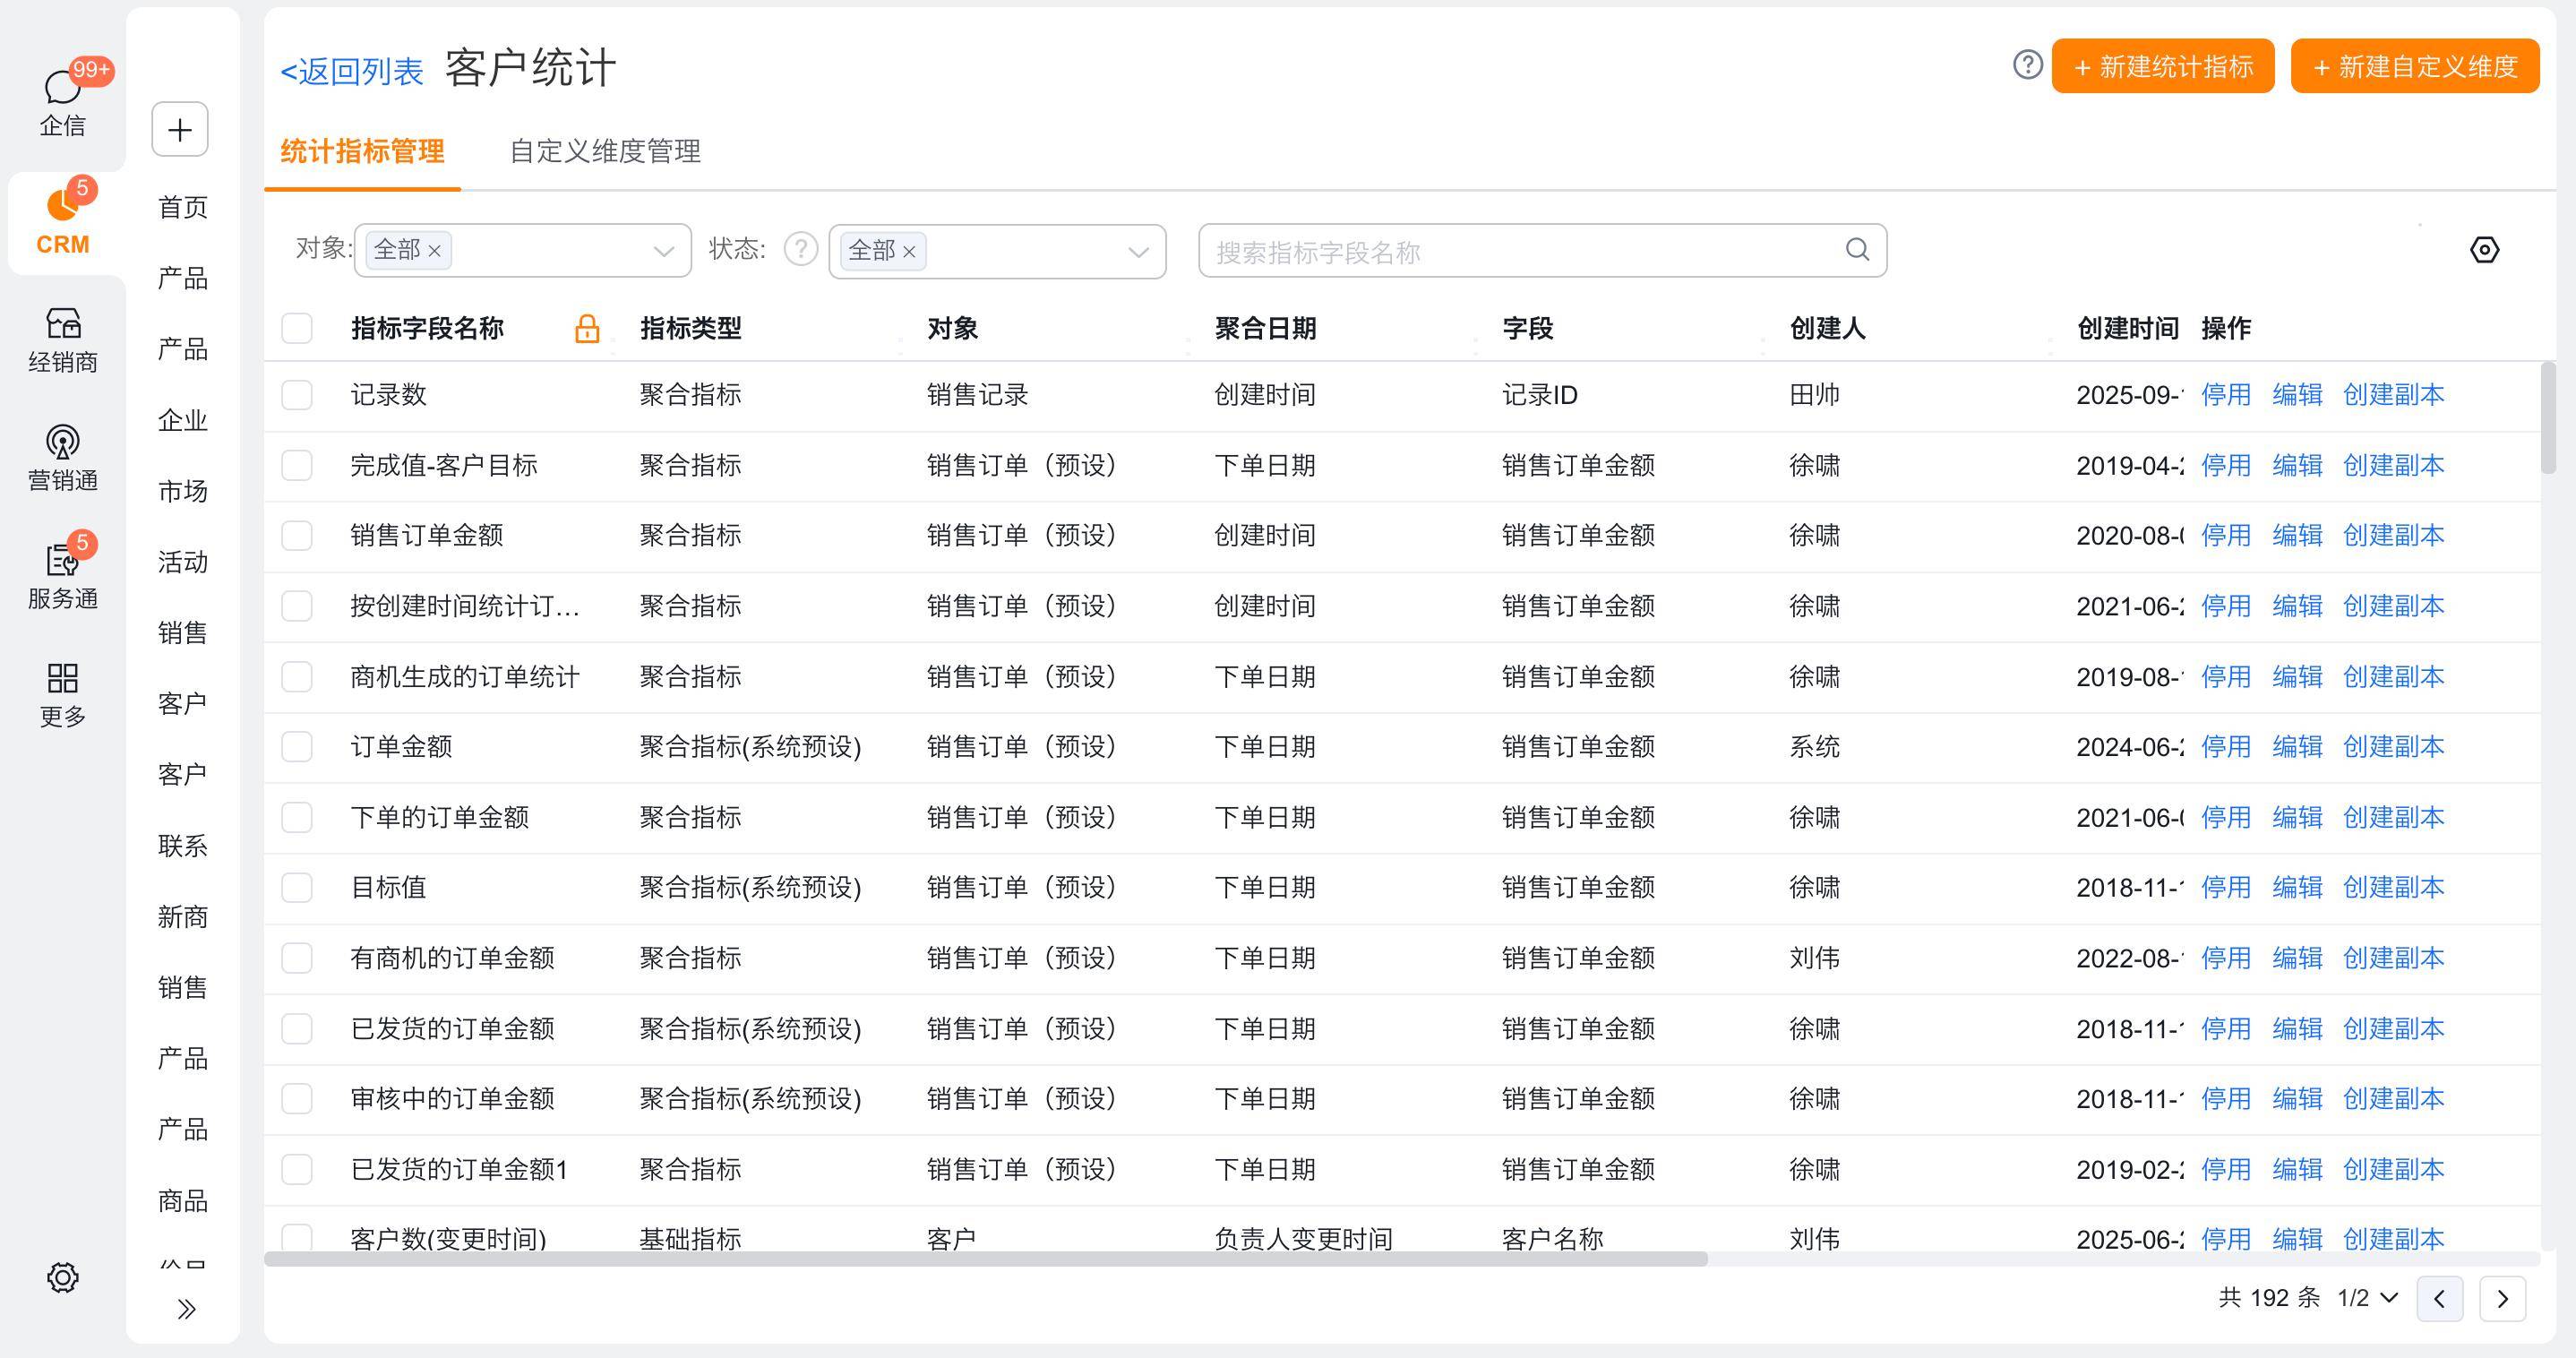This screenshot has width=2576, height=1358.
Task: Open the 经销商 store icon
Action: (x=62, y=324)
